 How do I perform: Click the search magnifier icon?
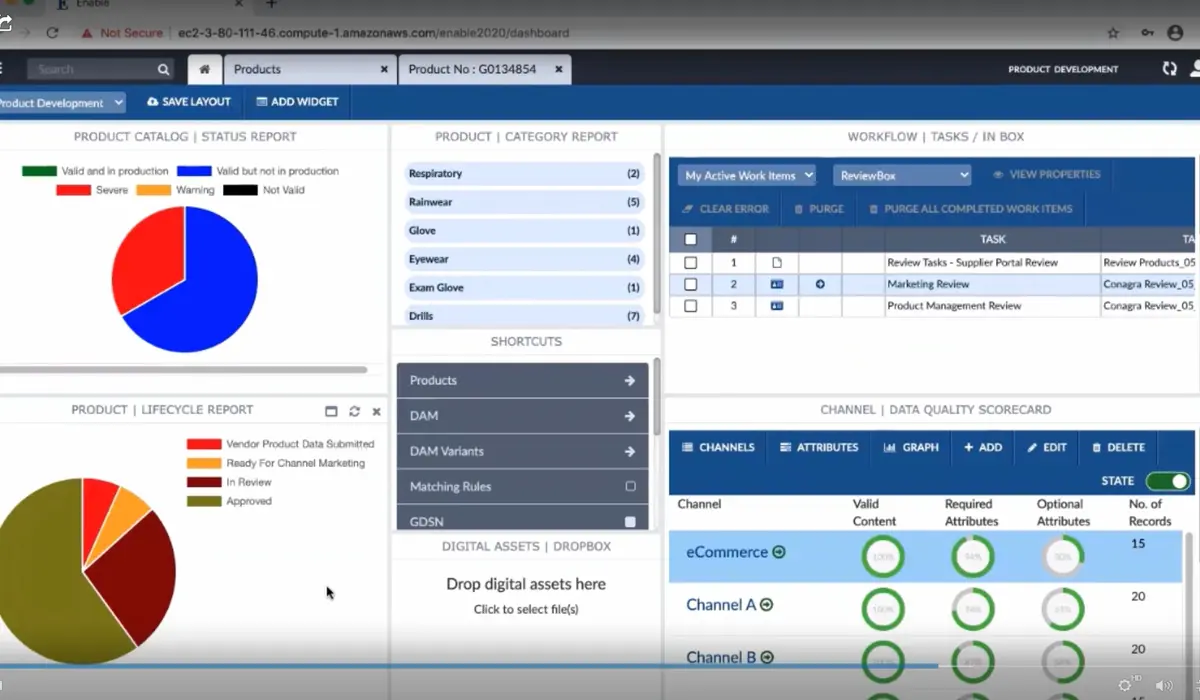pos(163,69)
